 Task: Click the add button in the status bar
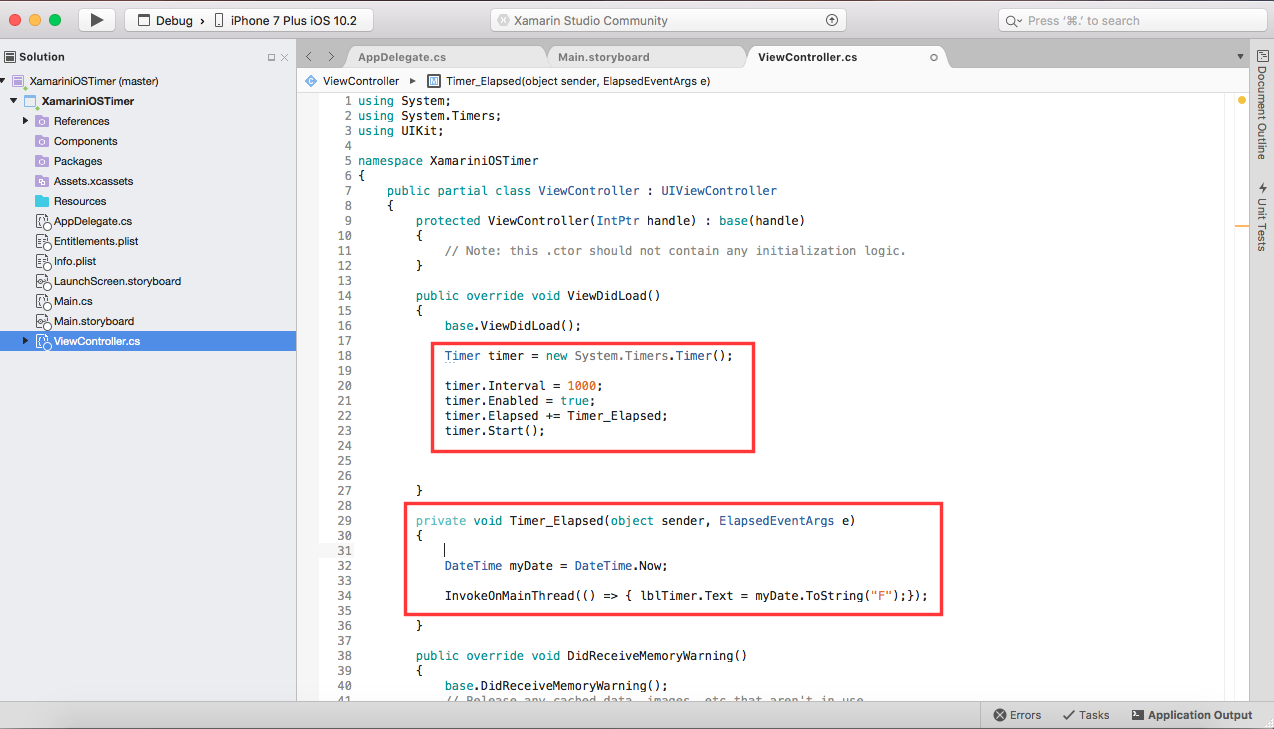(831, 19)
